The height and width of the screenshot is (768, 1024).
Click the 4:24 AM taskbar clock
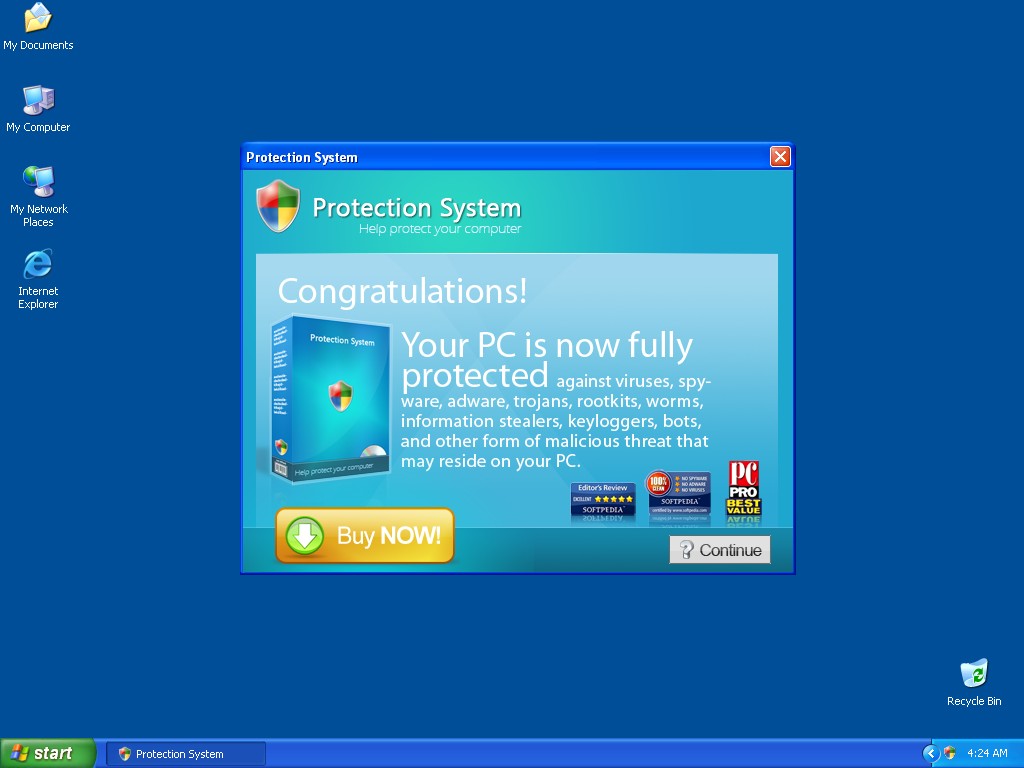tap(987, 753)
